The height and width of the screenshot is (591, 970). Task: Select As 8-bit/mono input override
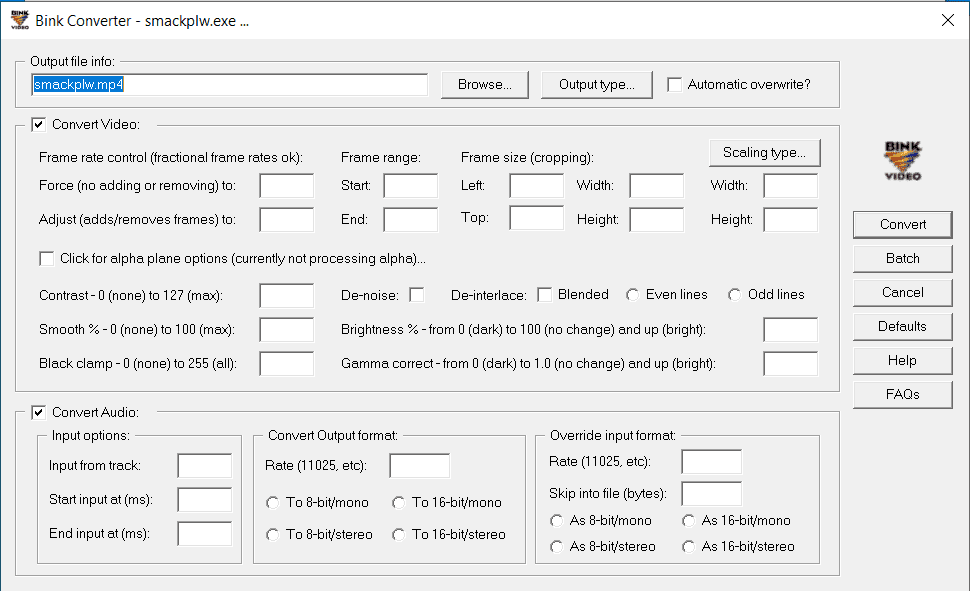[557, 521]
